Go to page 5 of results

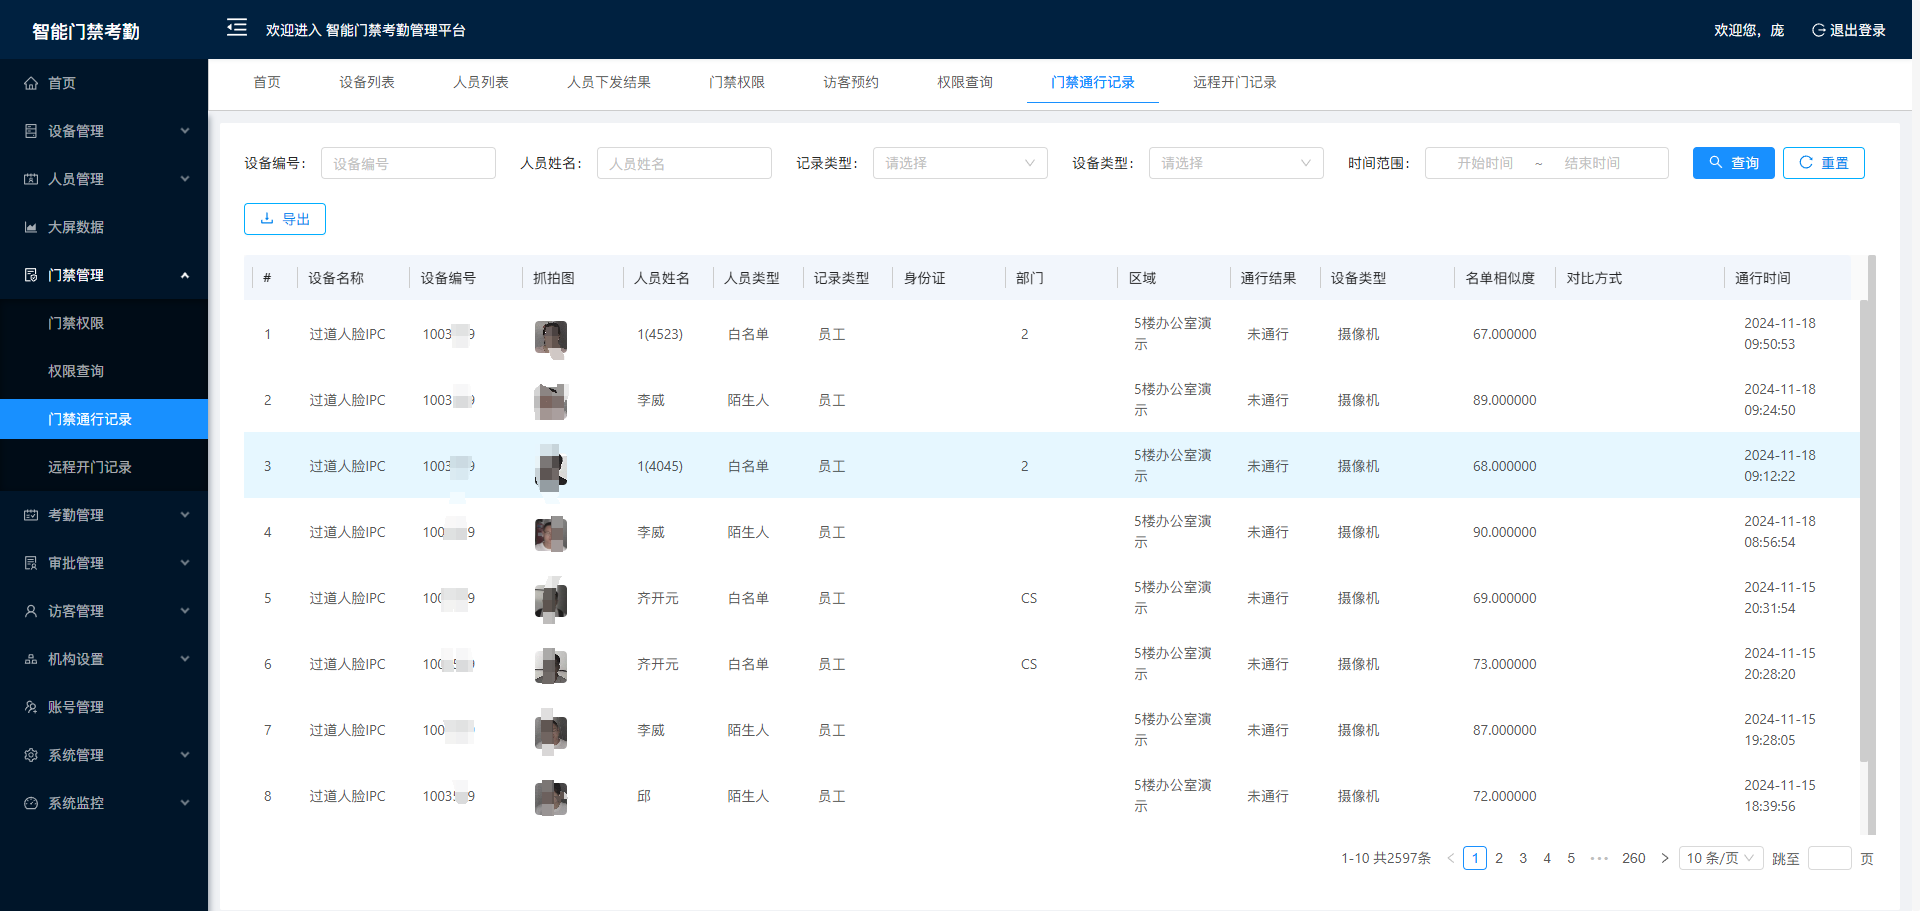(x=1571, y=858)
